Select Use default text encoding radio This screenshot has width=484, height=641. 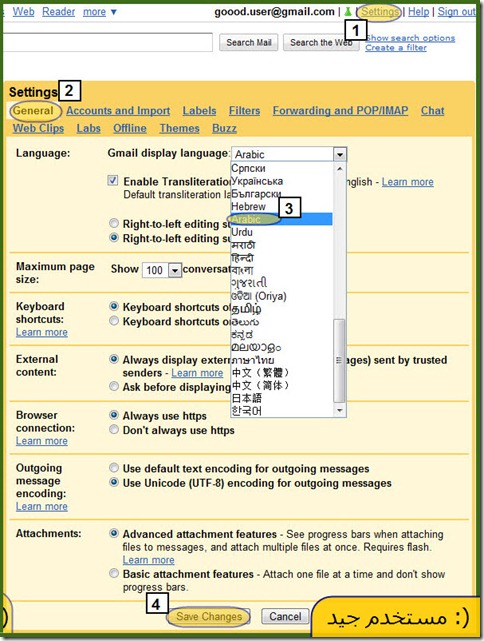click(114, 468)
